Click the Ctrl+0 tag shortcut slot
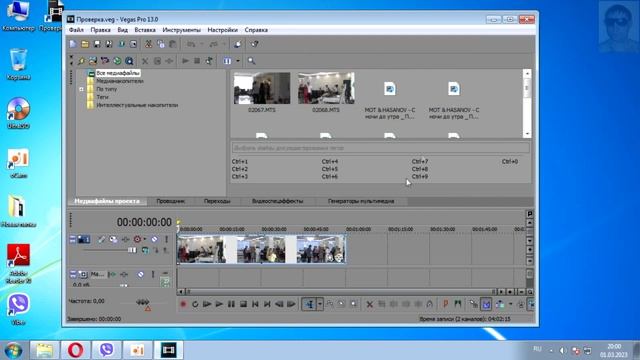The image size is (640, 360). (x=510, y=162)
